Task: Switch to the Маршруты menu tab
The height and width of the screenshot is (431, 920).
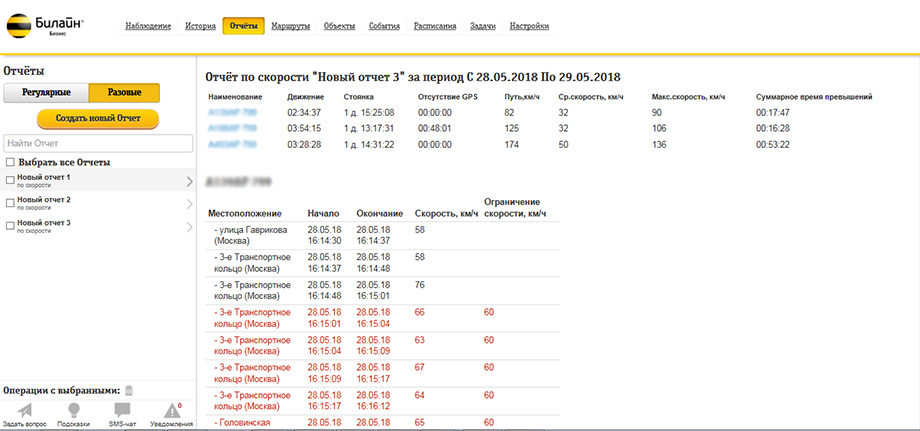Action: (290, 26)
